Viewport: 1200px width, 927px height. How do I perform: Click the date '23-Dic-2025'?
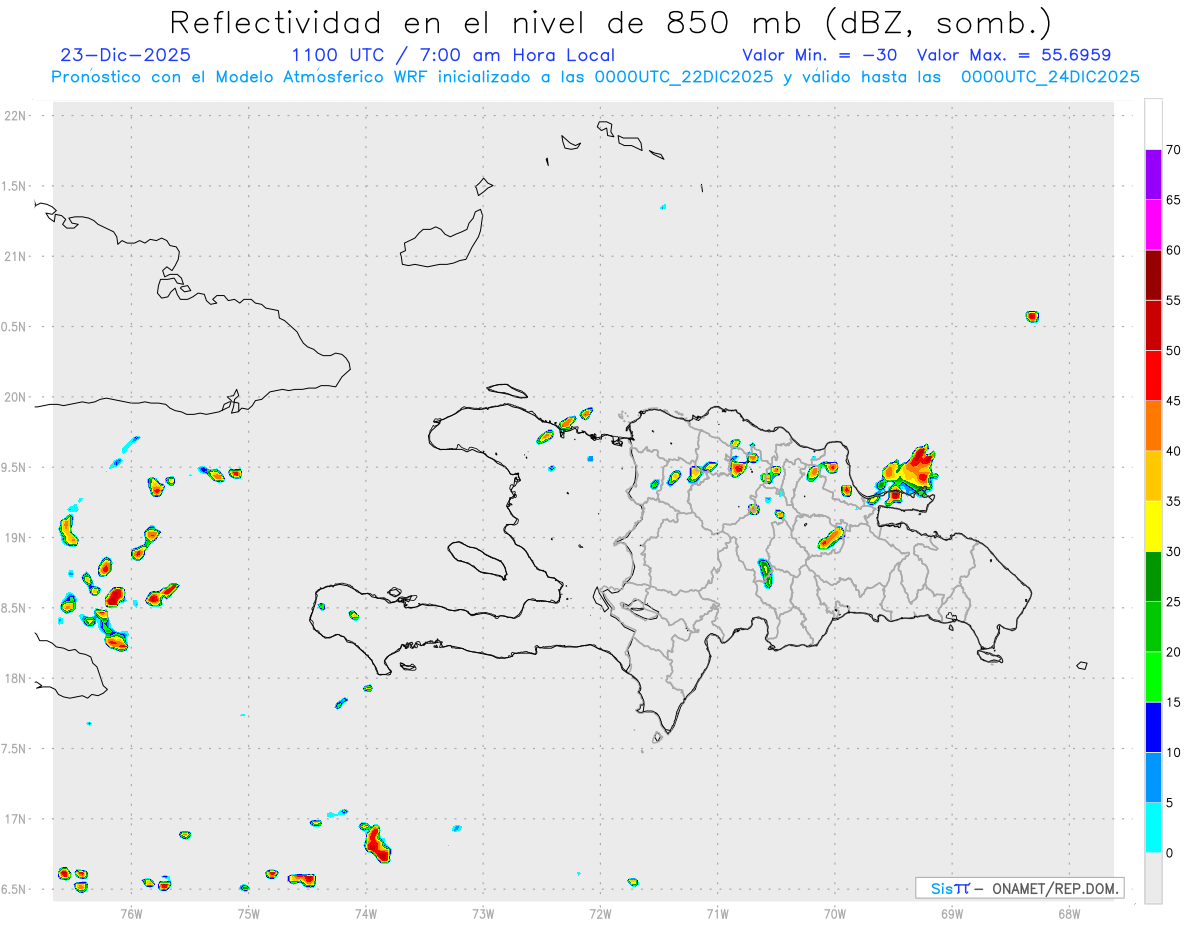pos(125,55)
